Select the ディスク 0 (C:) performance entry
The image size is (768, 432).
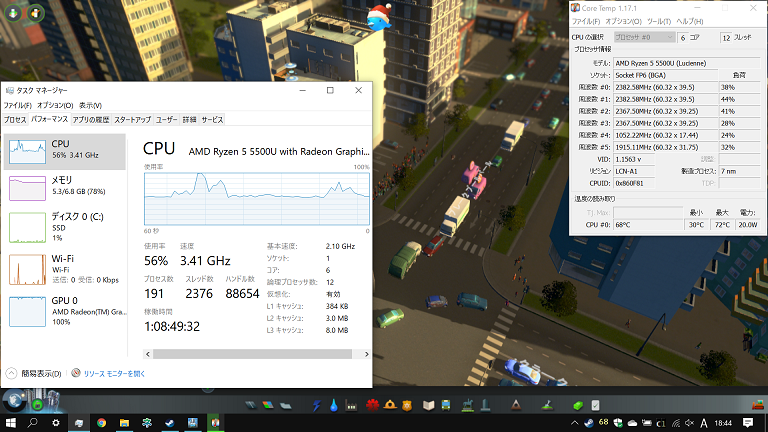point(65,227)
